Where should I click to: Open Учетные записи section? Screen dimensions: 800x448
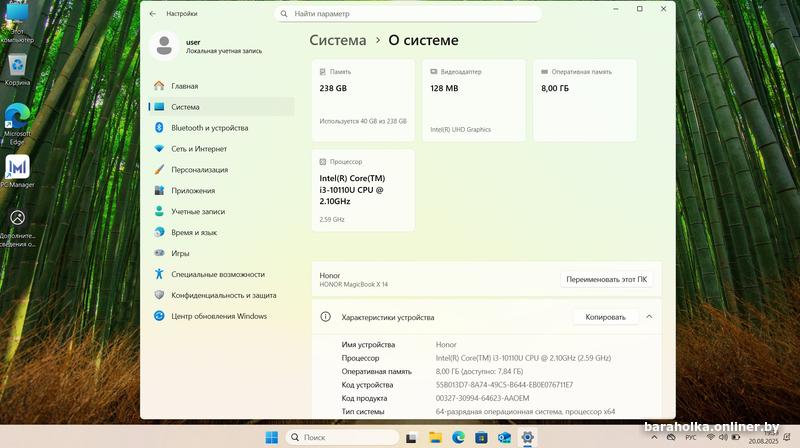point(221,211)
